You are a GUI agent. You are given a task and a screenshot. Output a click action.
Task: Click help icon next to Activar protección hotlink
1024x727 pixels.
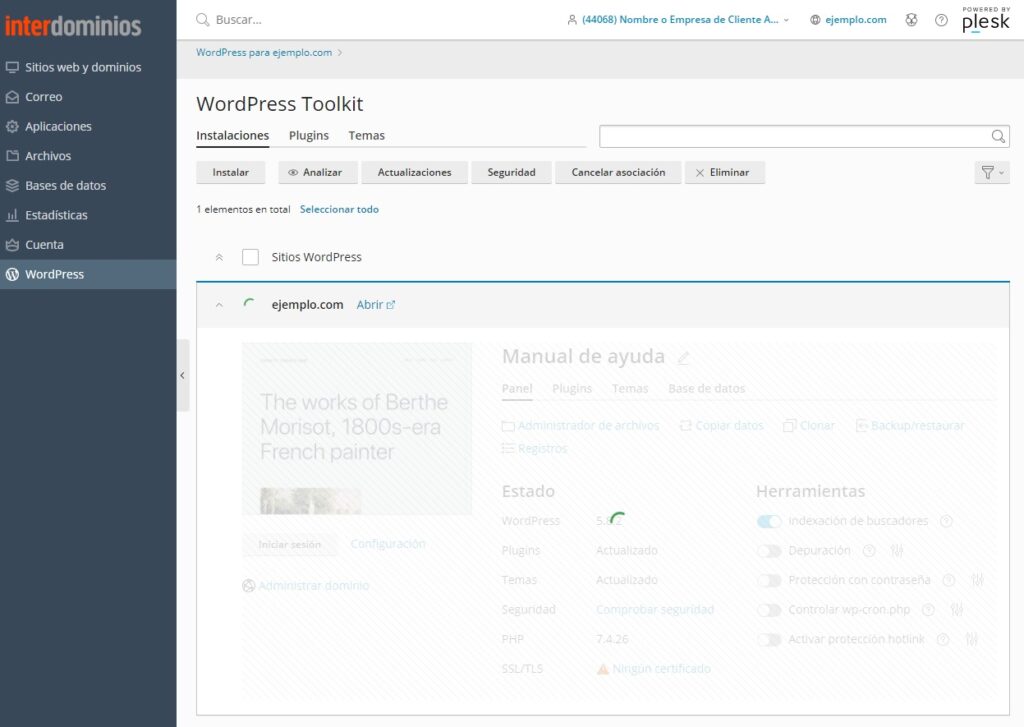pyautogui.click(x=943, y=639)
